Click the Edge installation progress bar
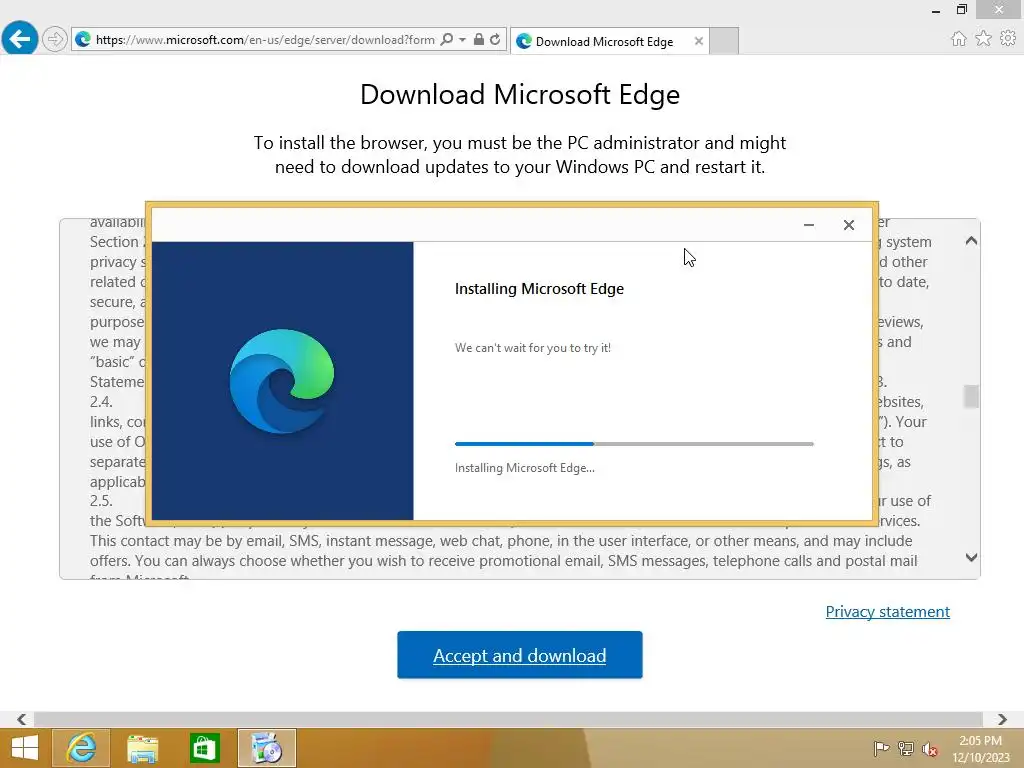This screenshot has height=768, width=1024. coord(634,444)
